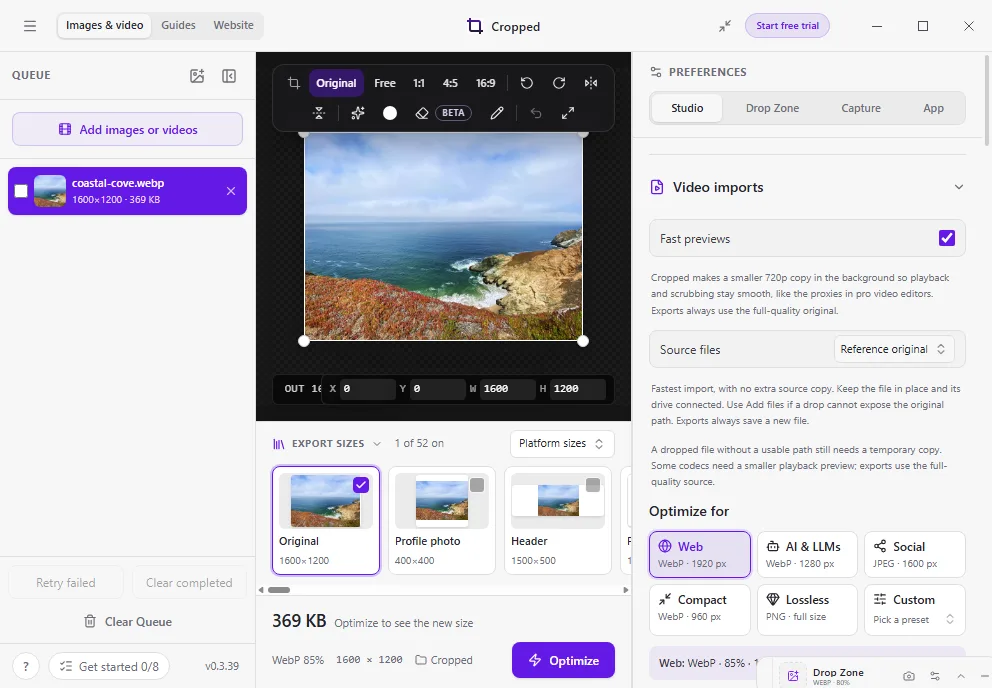
Task: Expand the preview to fullscreen
Action: [568, 113]
